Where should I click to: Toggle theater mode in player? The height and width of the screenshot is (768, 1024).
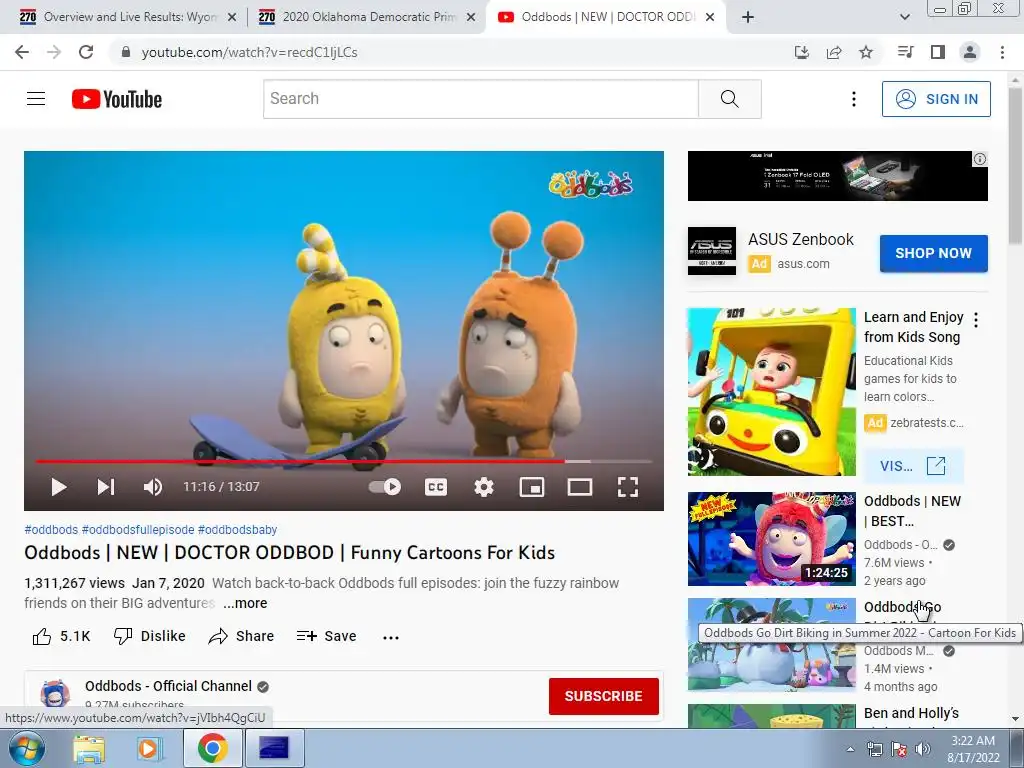(580, 487)
